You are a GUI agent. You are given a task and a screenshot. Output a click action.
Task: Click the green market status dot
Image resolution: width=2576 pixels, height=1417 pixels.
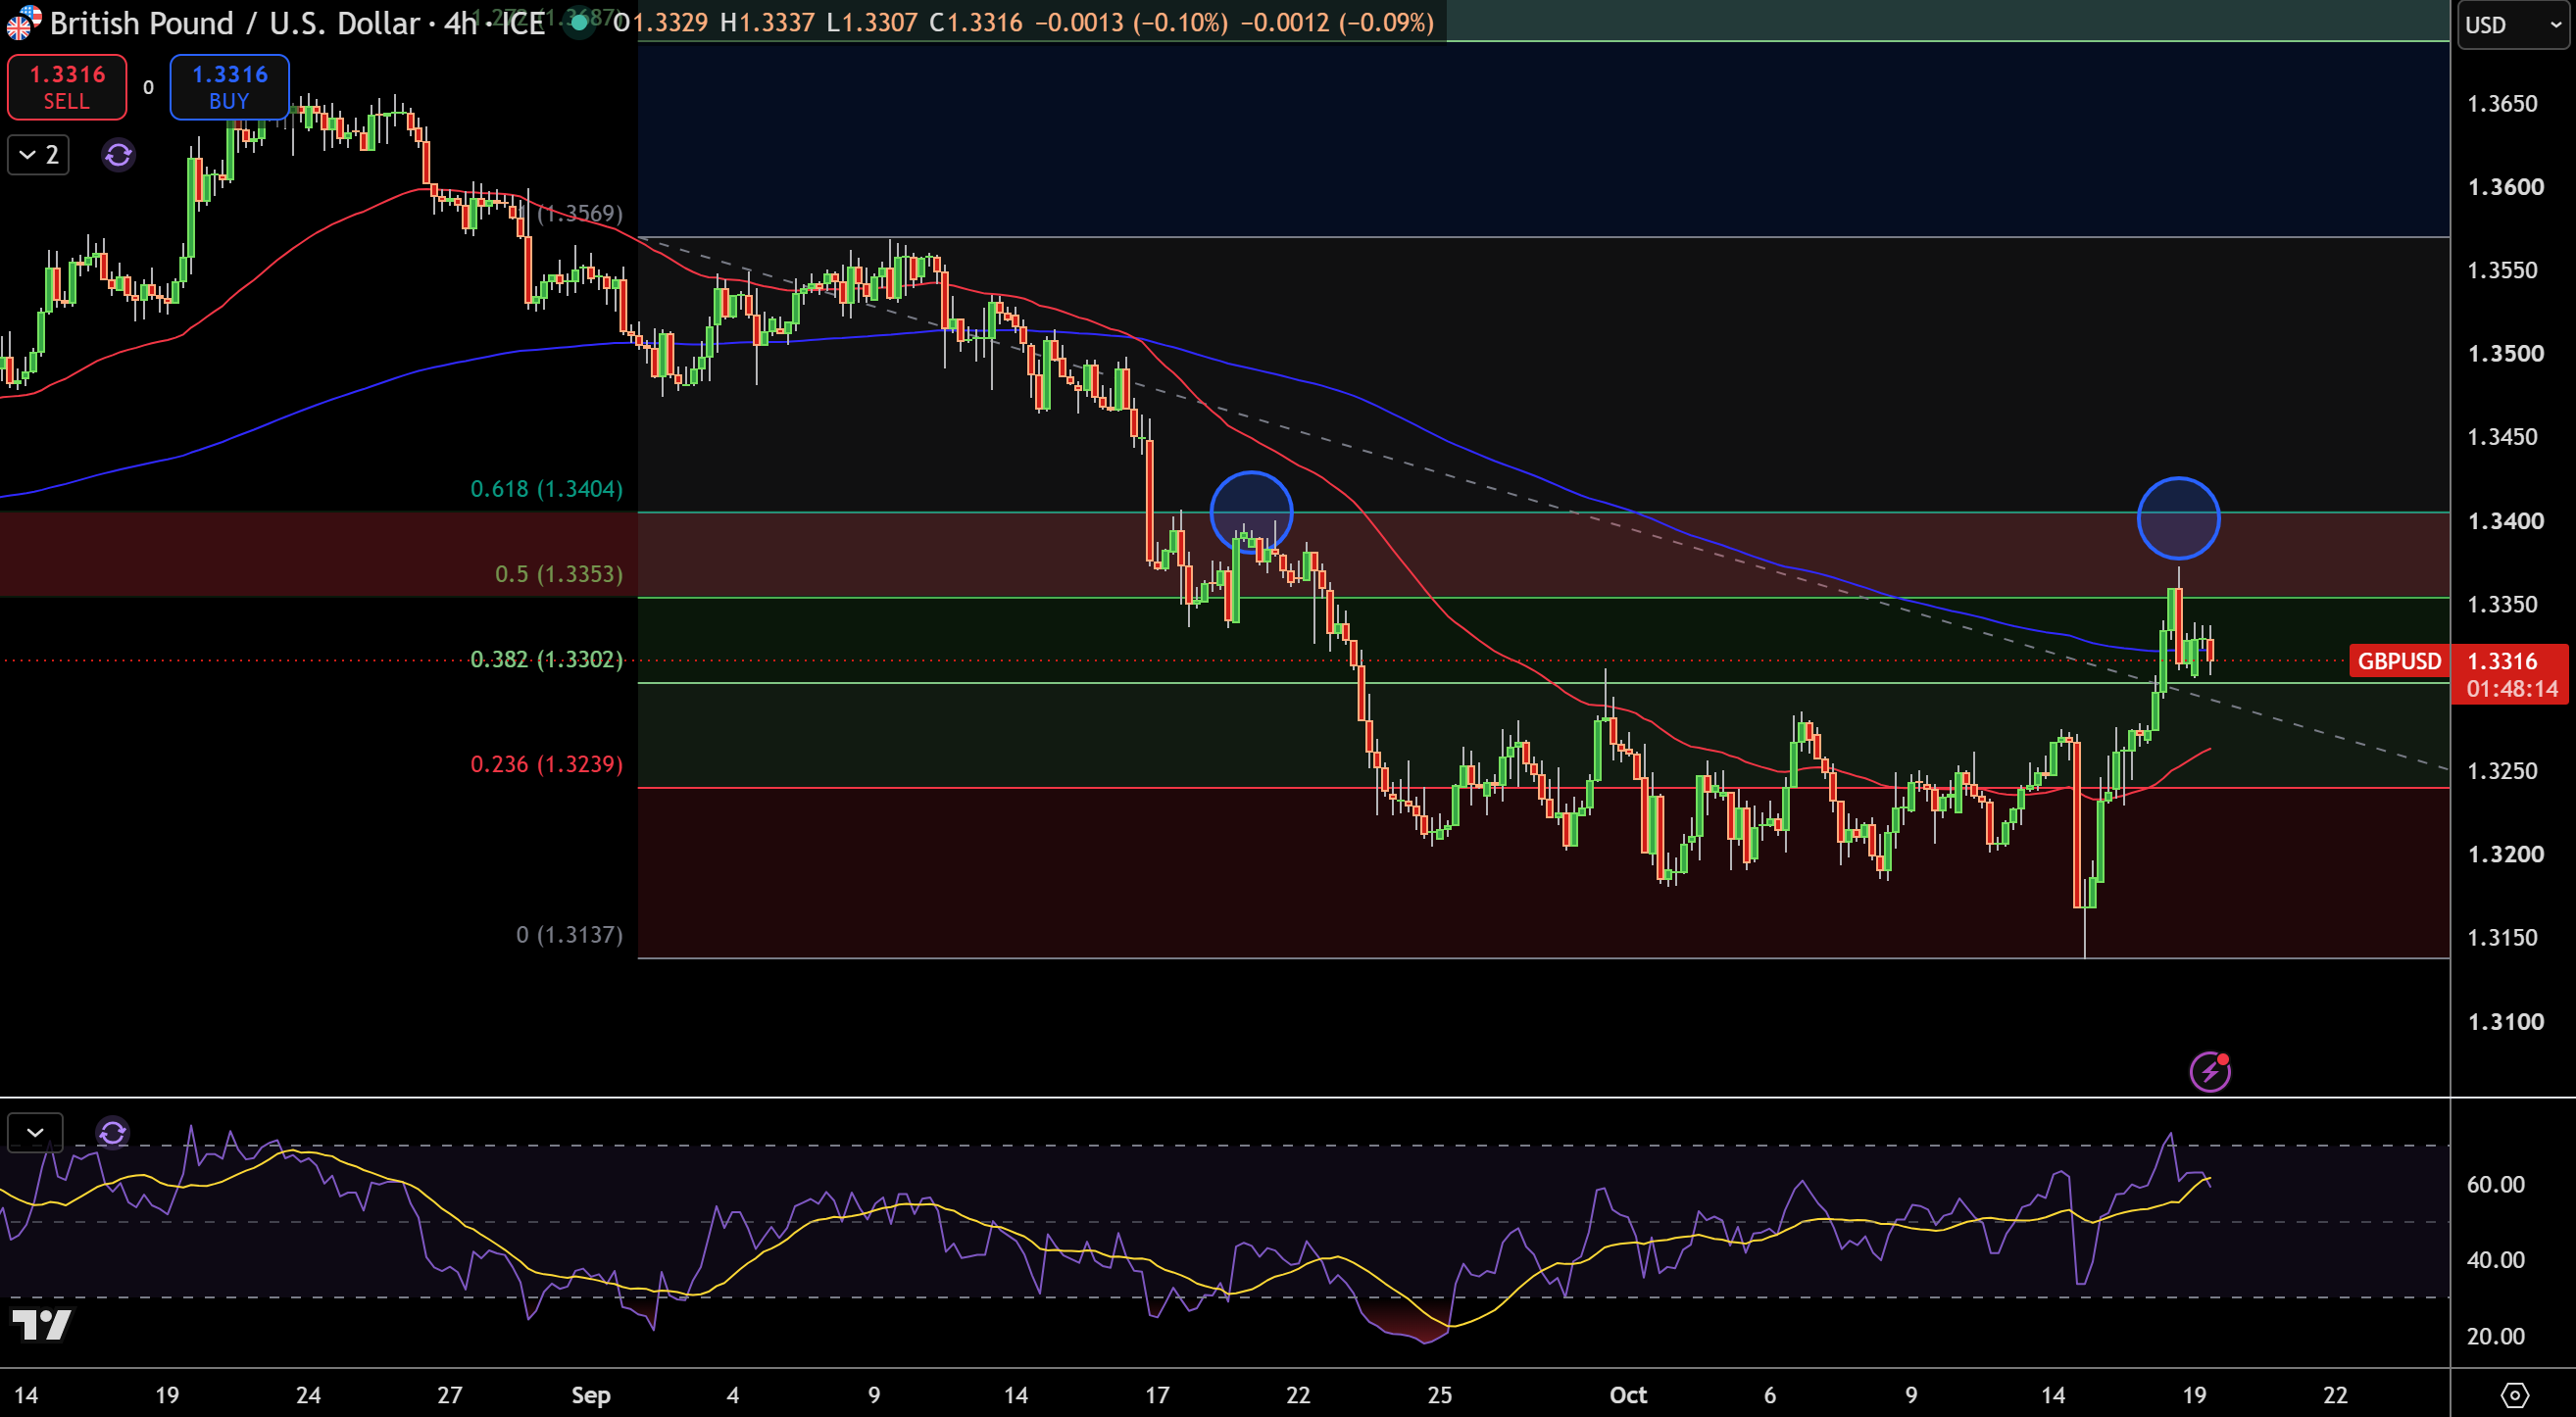click(x=579, y=22)
